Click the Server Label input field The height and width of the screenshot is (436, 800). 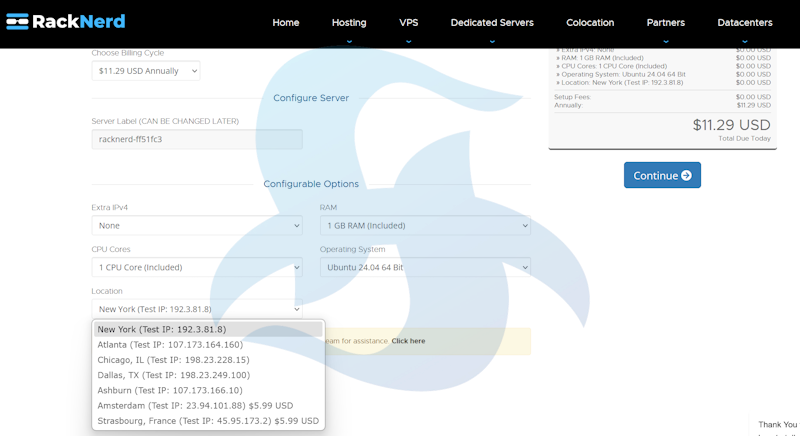[196, 139]
